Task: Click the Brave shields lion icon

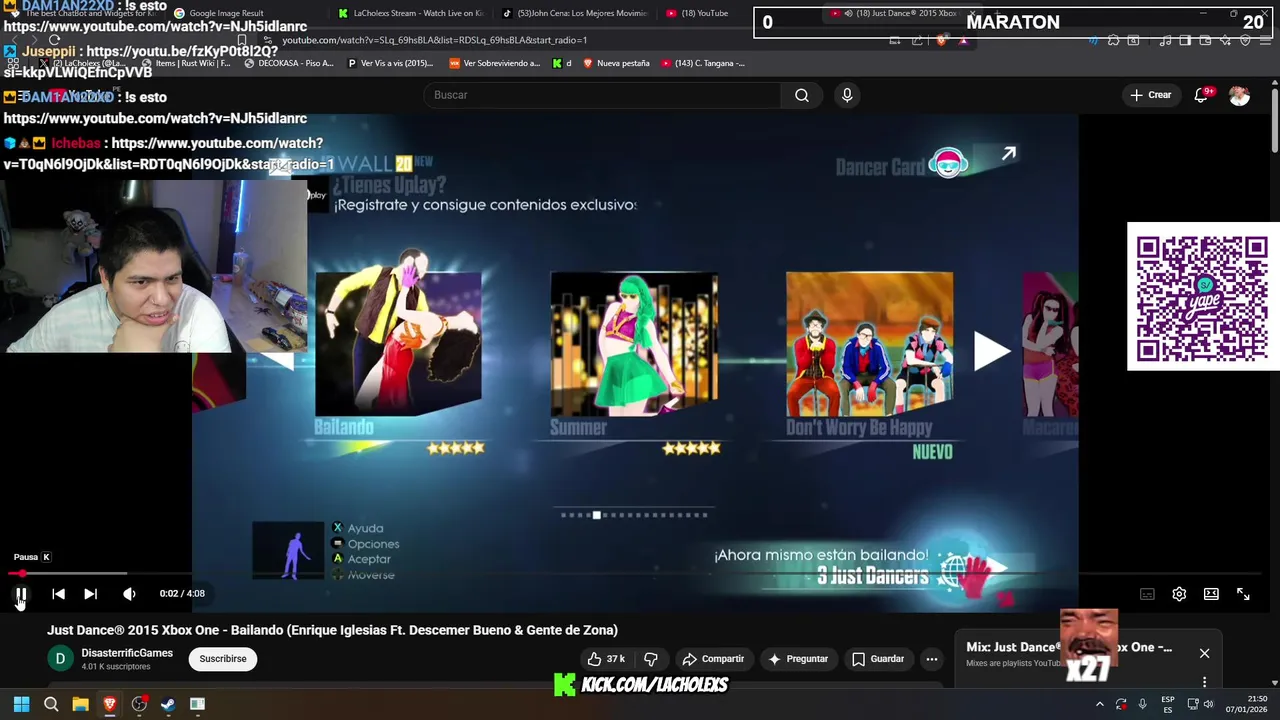Action: 941,40
